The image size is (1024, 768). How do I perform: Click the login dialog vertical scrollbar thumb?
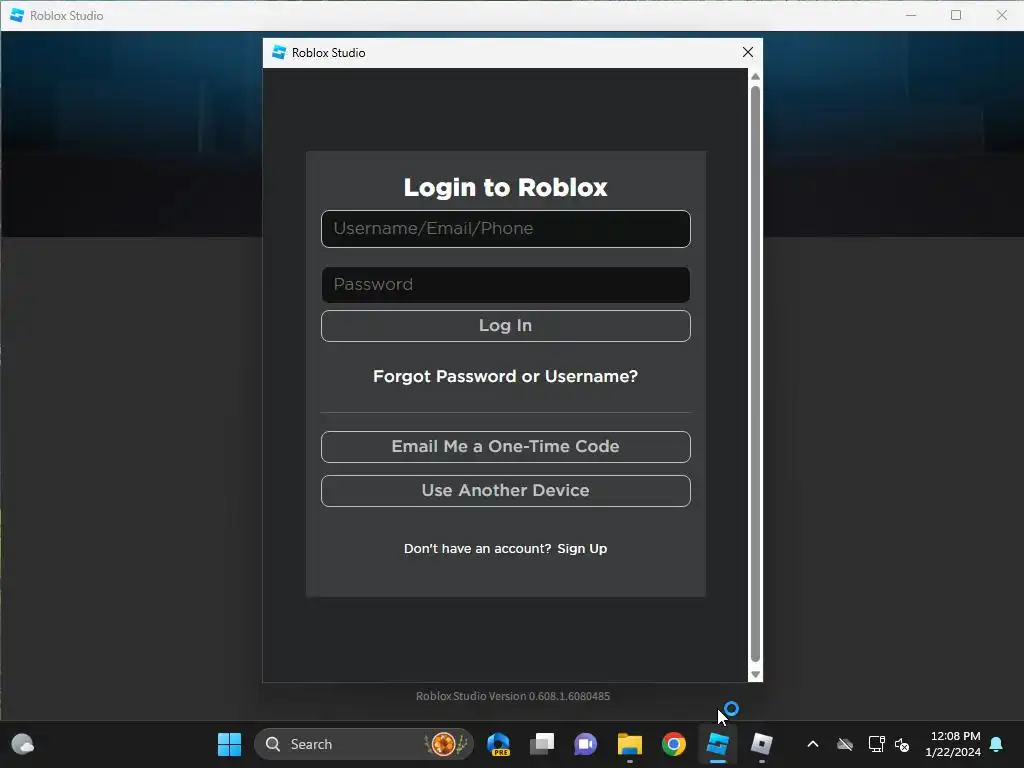pyautogui.click(x=756, y=374)
